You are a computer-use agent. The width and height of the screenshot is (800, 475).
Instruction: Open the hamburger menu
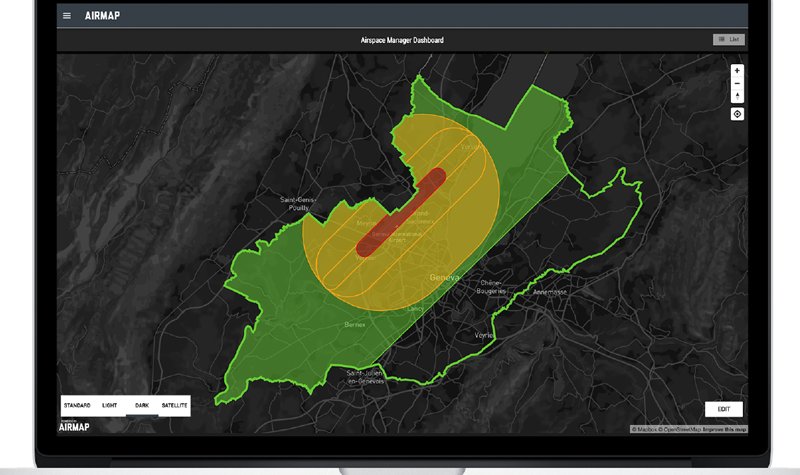(67, 16)
